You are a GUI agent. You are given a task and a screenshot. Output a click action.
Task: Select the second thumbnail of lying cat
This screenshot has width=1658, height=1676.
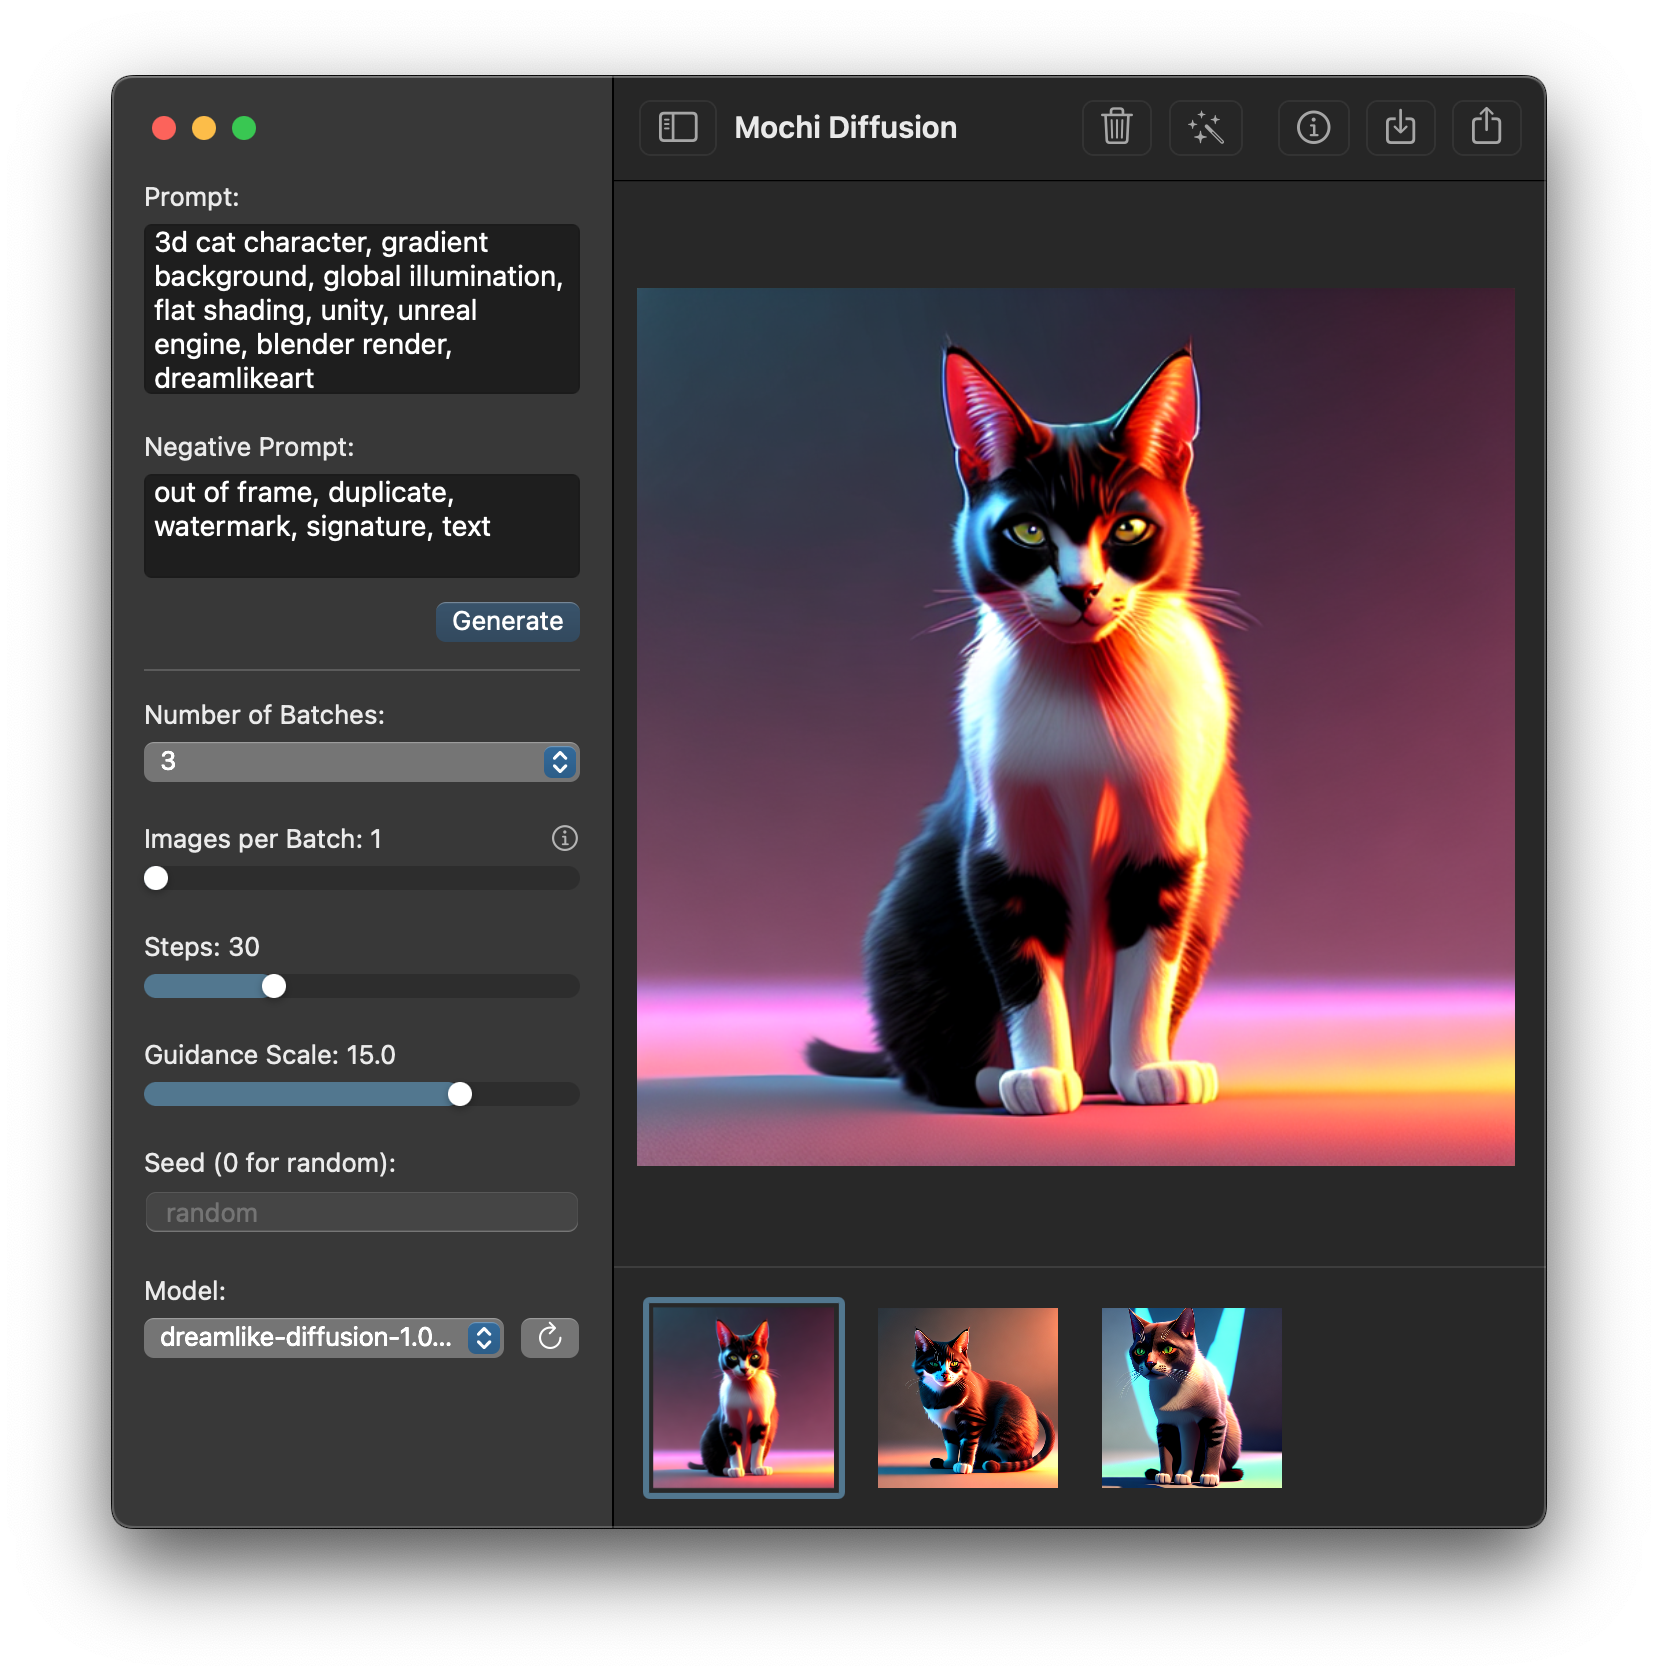coord(968,1398)
